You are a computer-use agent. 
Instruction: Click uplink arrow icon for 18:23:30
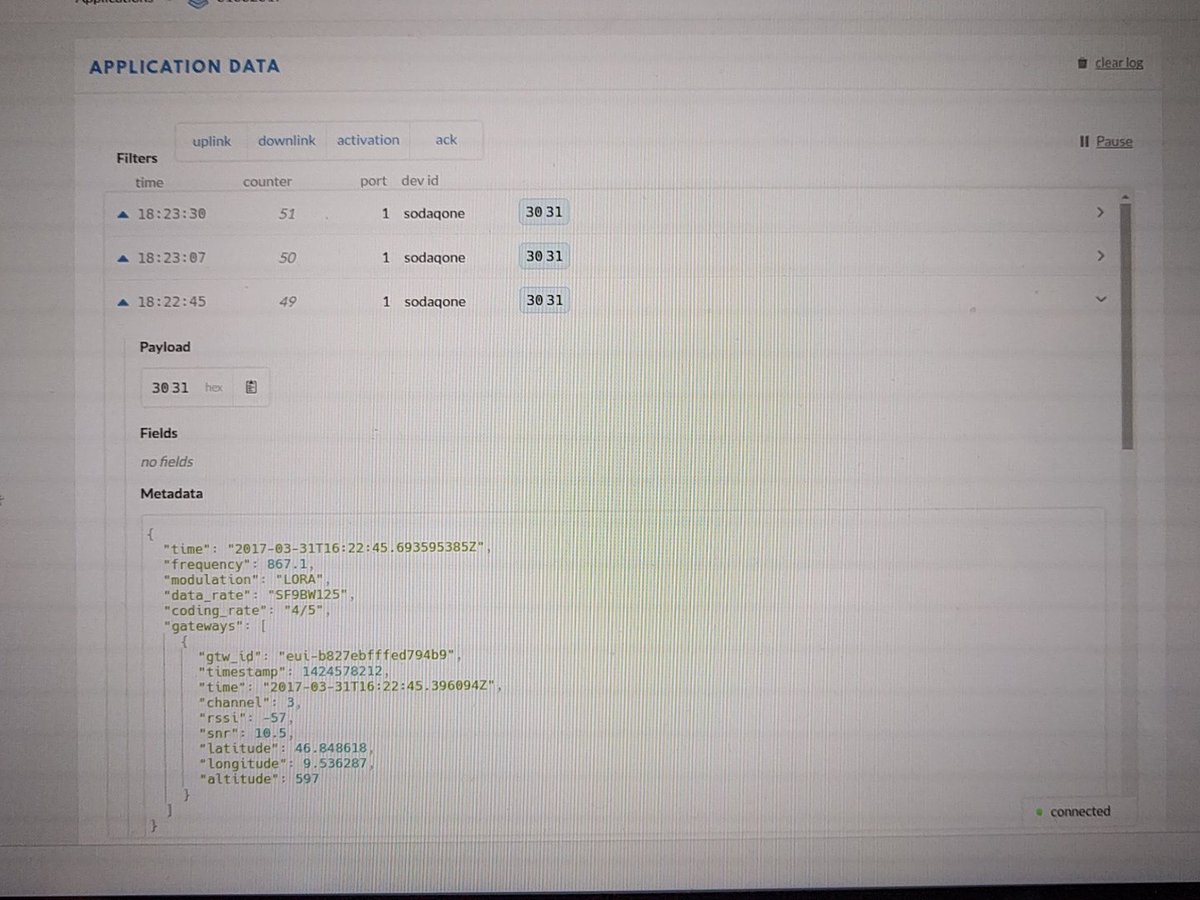(x=123, y=214)
